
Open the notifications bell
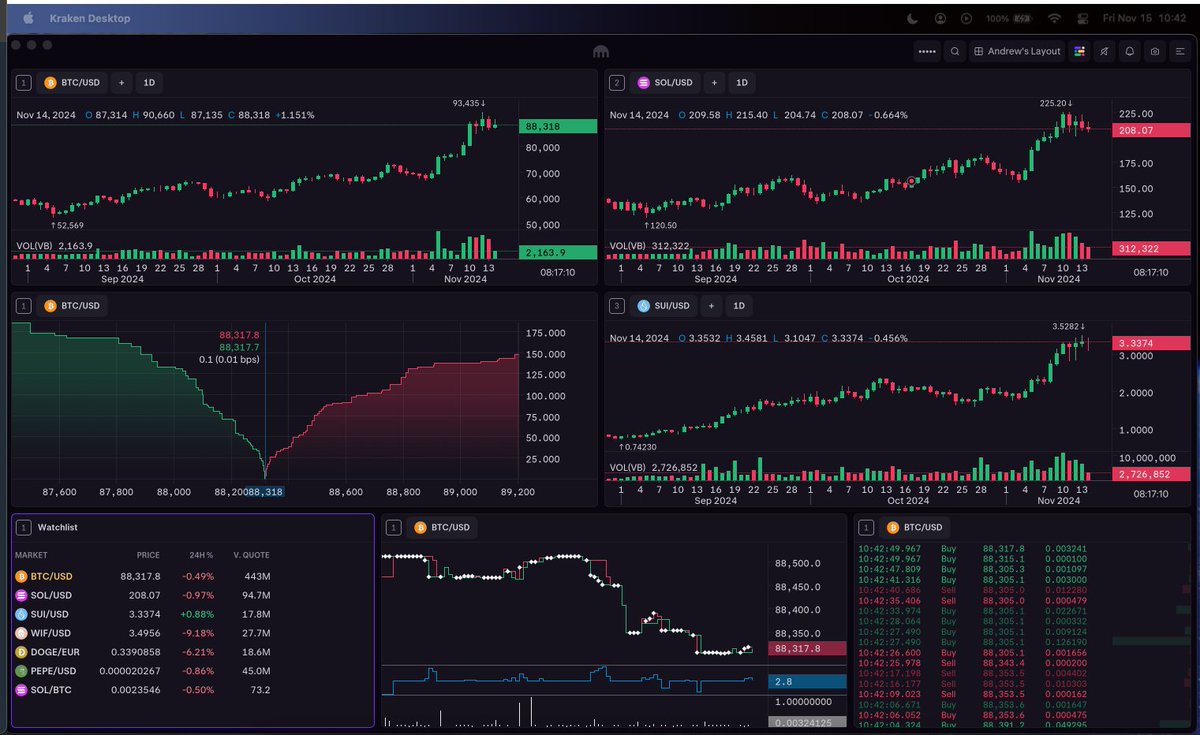(x=1130, y=51)
